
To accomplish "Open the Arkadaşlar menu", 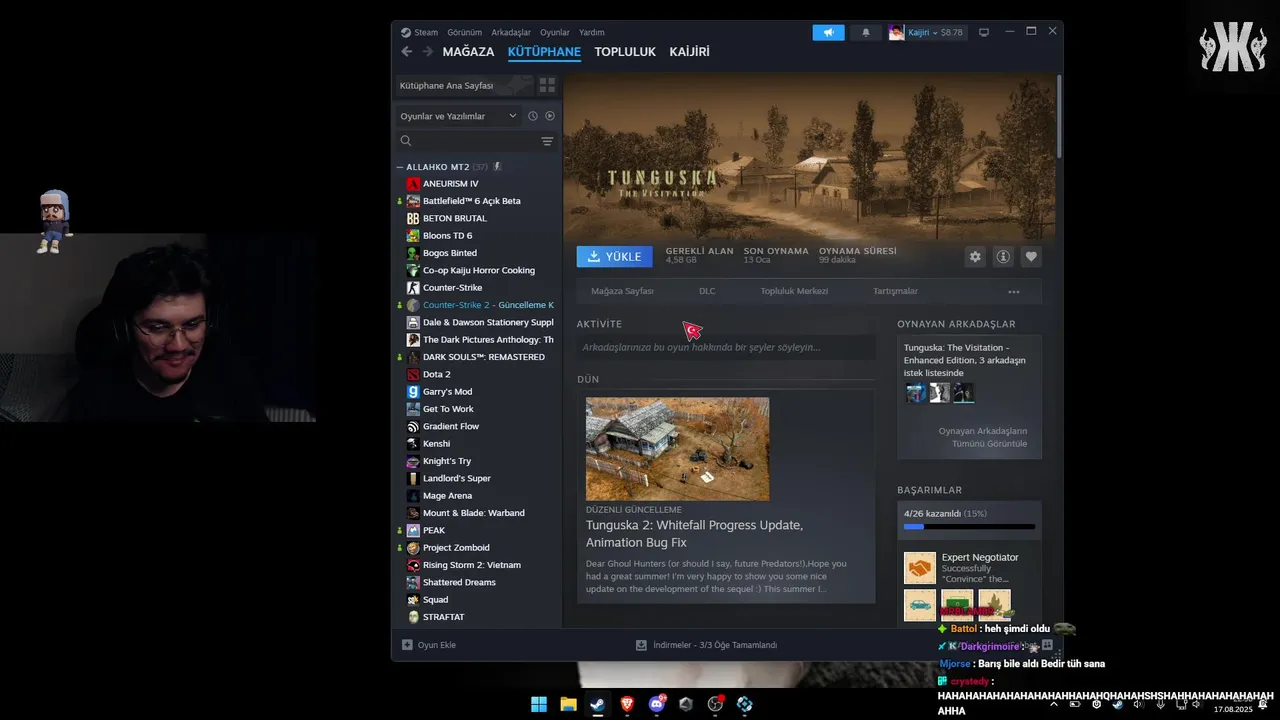I will pyautogui.click(x=511, y=32).
